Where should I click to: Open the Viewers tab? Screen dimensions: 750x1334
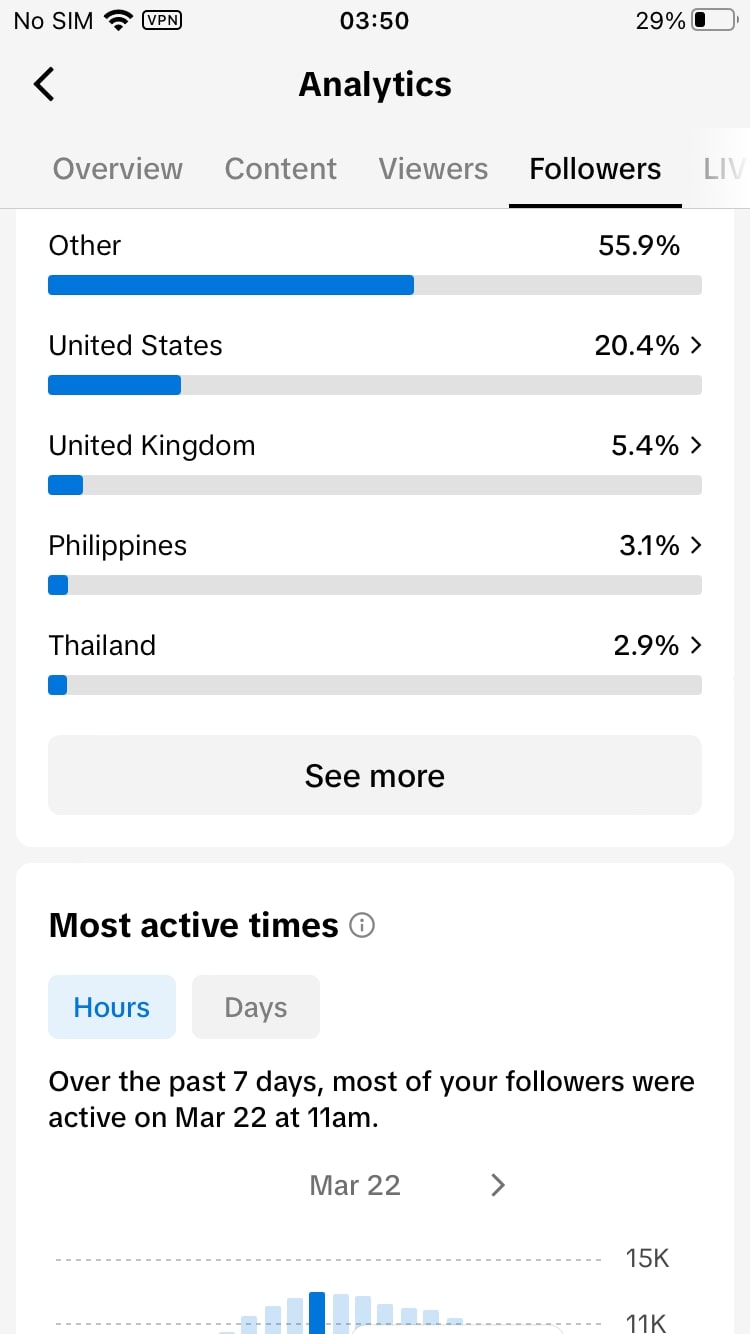(x=433, y=169)
